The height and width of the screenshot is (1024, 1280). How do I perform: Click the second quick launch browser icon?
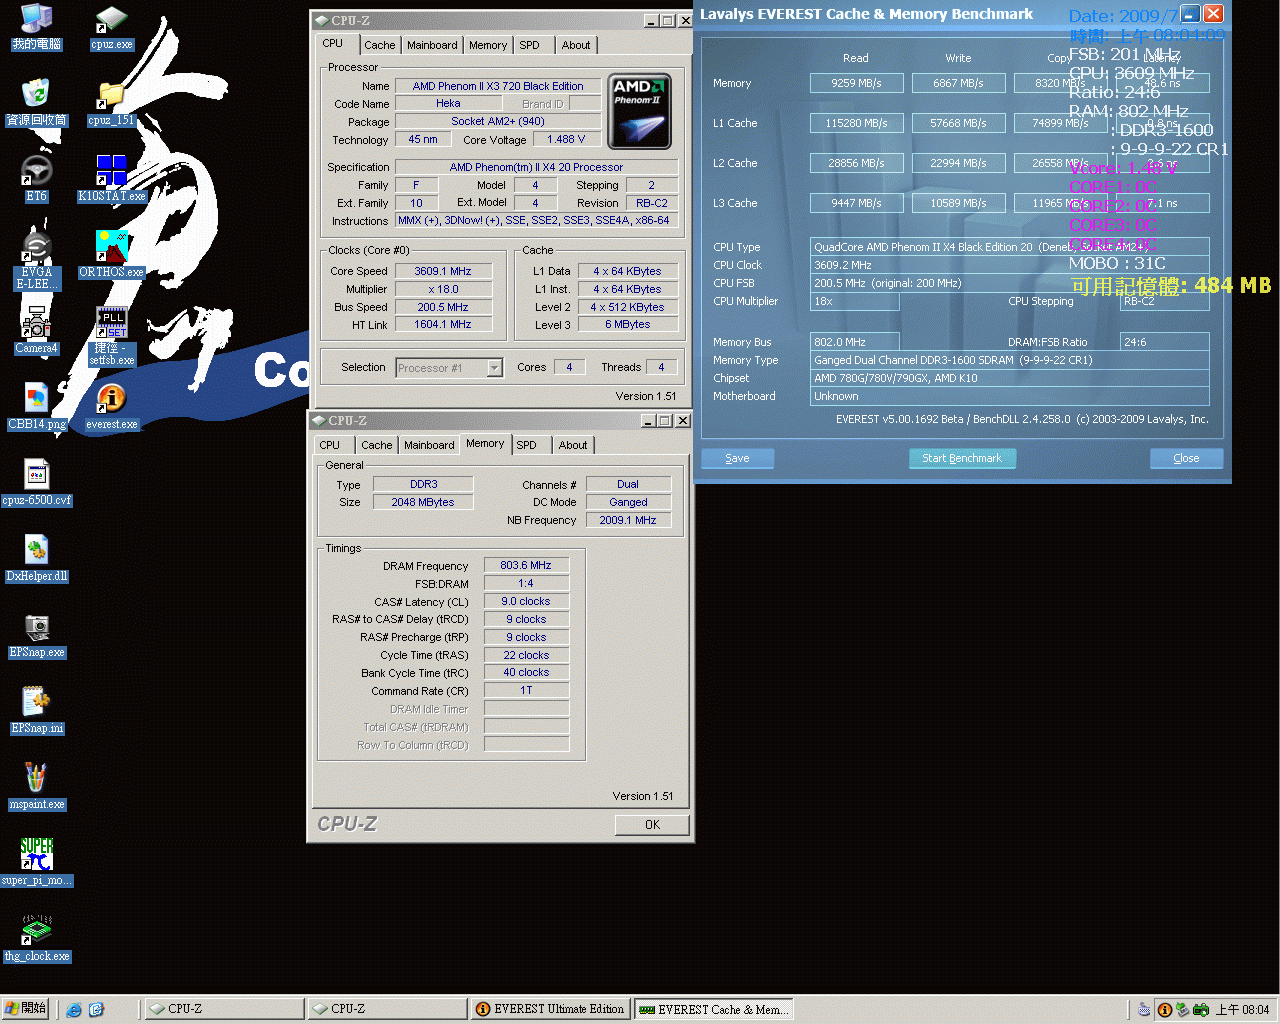tap(96, 1010)
